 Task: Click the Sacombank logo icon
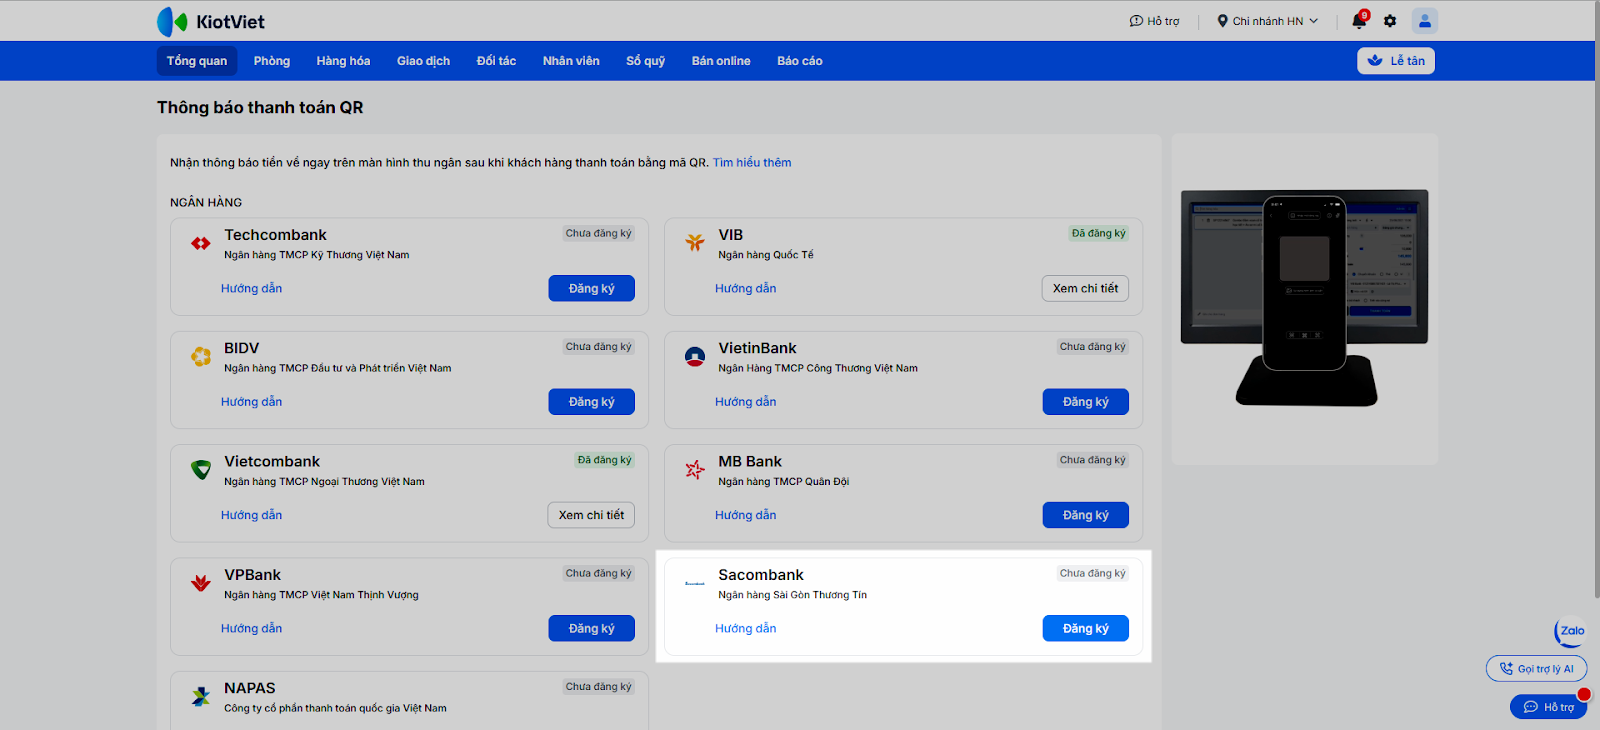(695, 583)
